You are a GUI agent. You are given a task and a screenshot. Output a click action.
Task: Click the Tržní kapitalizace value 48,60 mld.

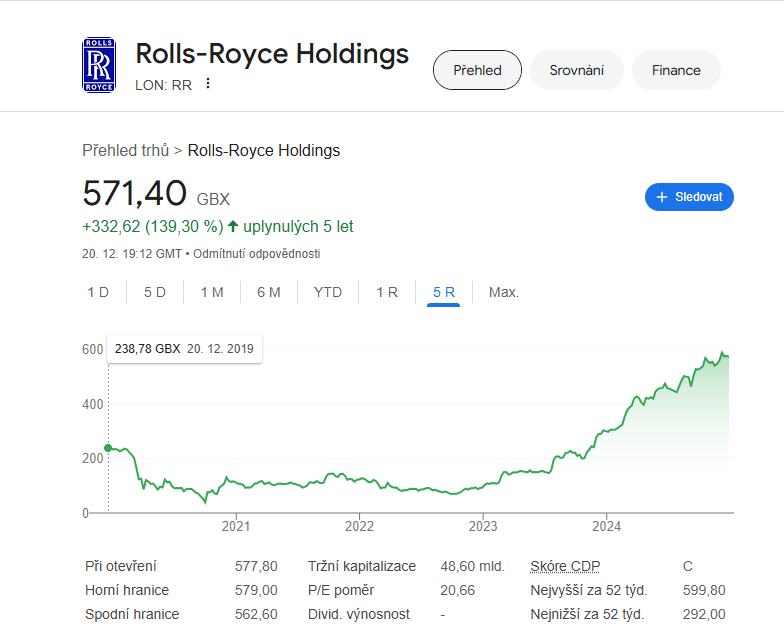(x=472, y=566)
